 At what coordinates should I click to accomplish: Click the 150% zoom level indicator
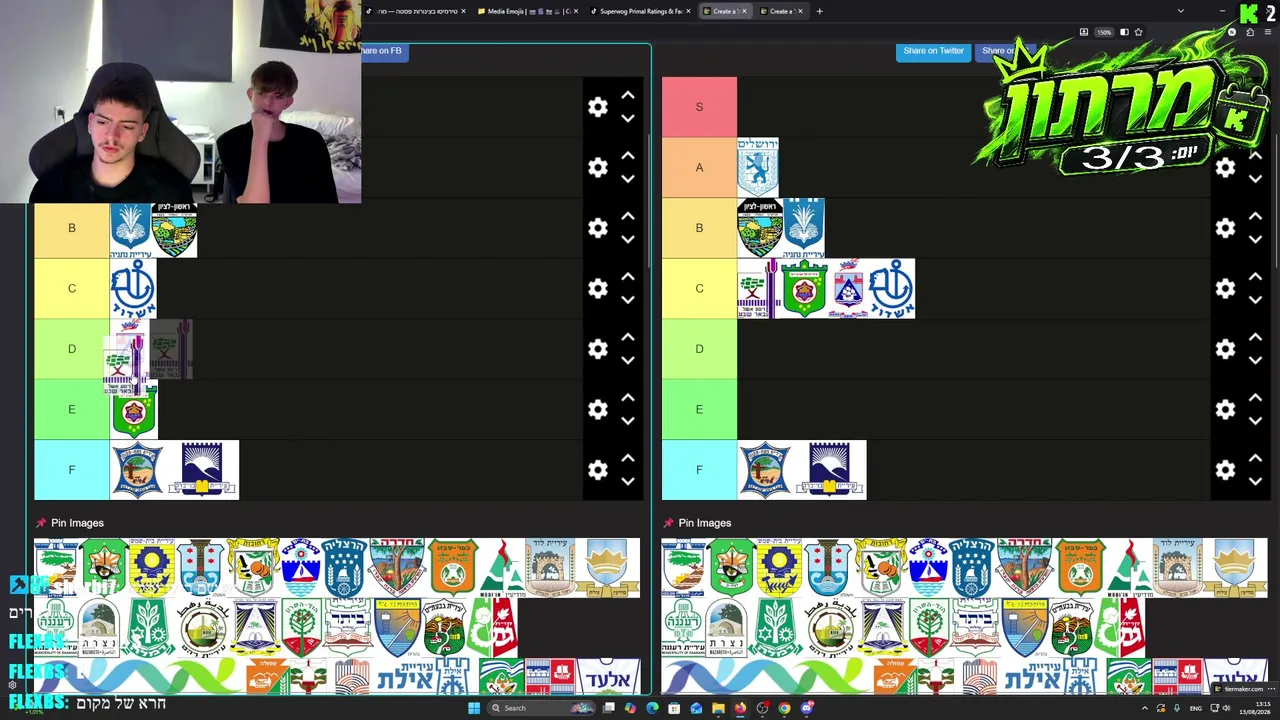1104,32
